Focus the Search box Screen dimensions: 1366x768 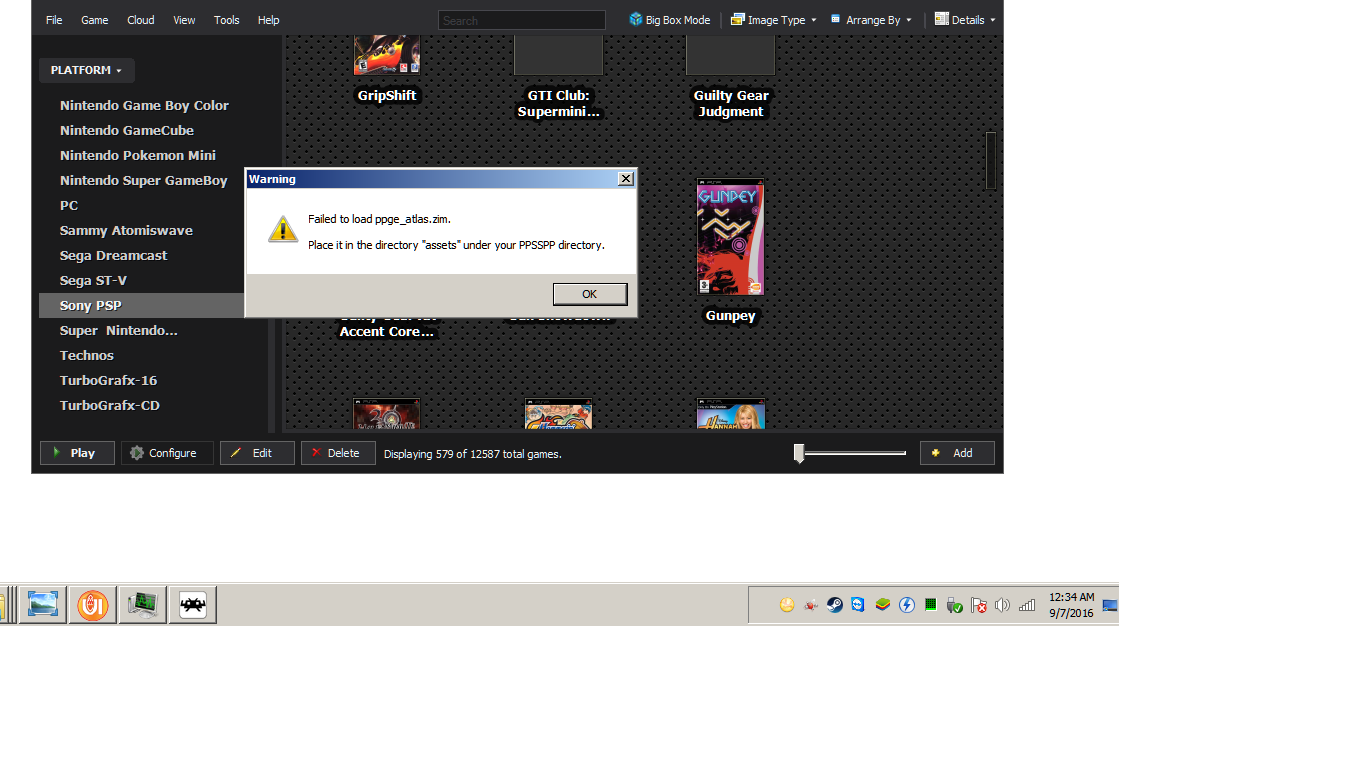click(522, 20)
